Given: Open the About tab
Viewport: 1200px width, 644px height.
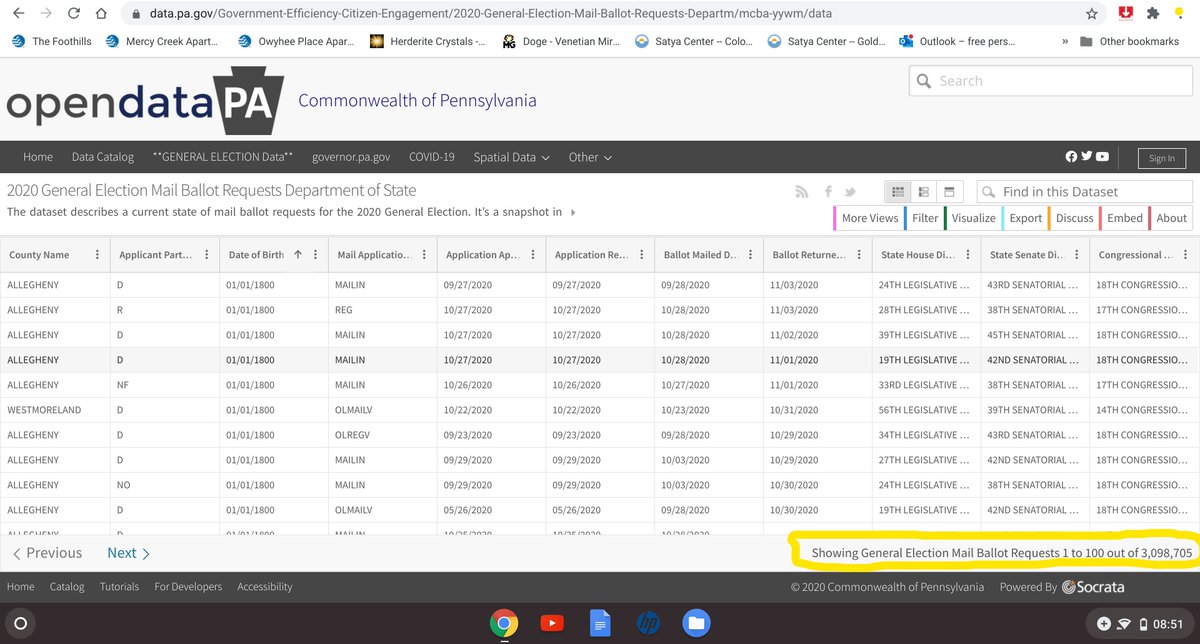Looking at the screenshot, I should coord(1170,218).
